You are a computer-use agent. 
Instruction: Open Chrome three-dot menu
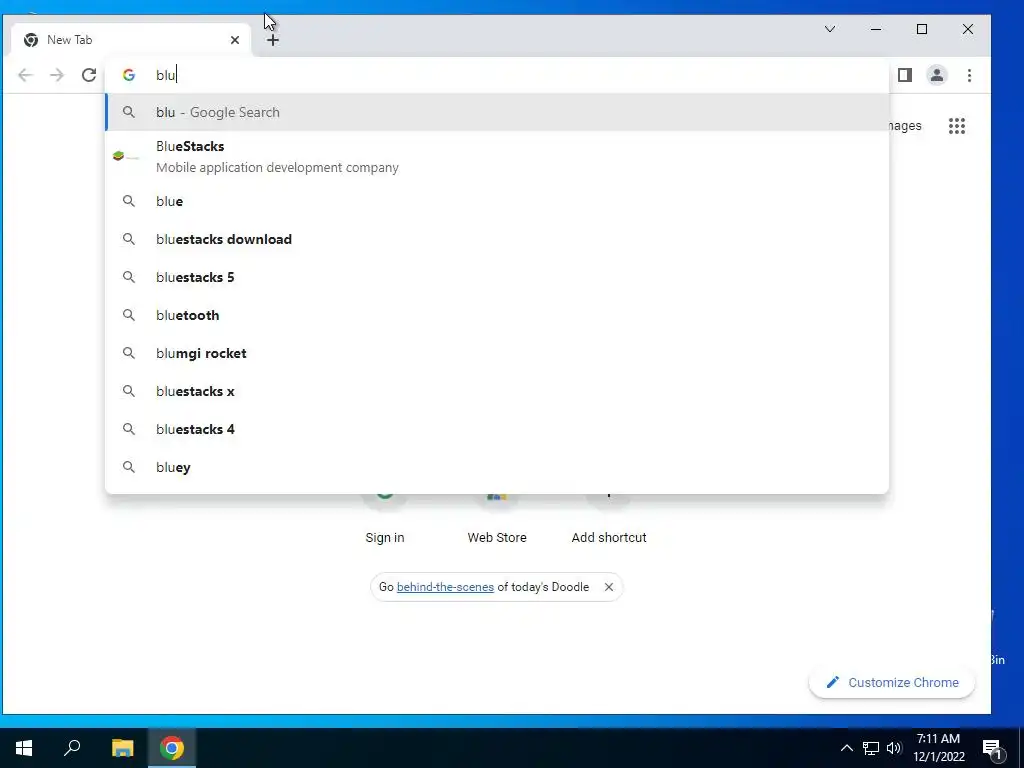(x=969, y=75)
